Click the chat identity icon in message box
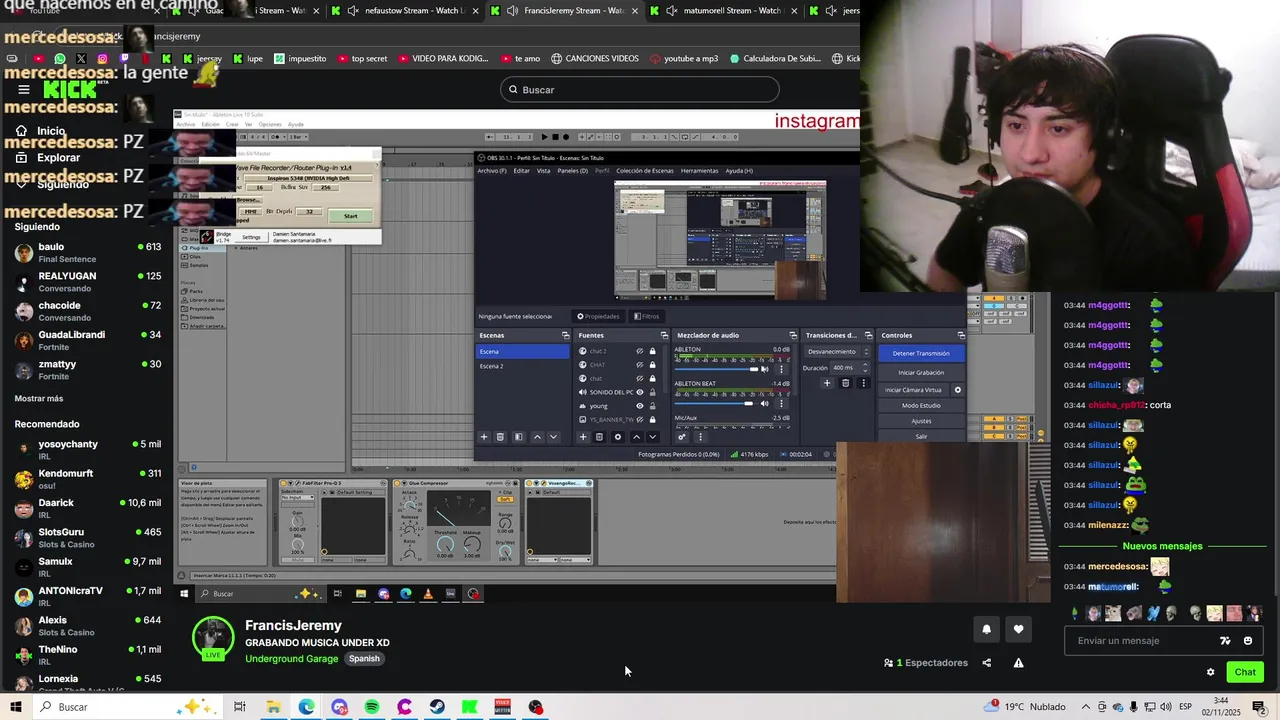The image size is (1280, 720). pos(1225,641)
